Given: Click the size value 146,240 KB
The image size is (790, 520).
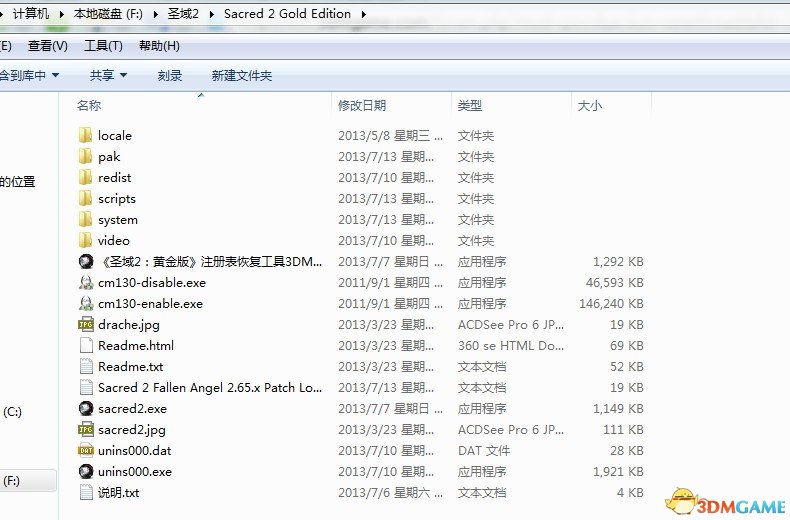Looking at the screenshot, I should pyautogui.click(x=611, y=303).
